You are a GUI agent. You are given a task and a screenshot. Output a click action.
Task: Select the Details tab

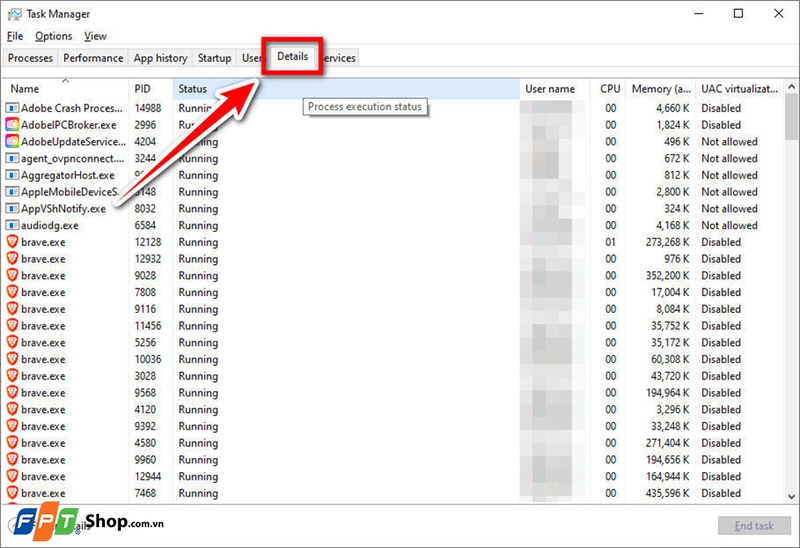292,56
